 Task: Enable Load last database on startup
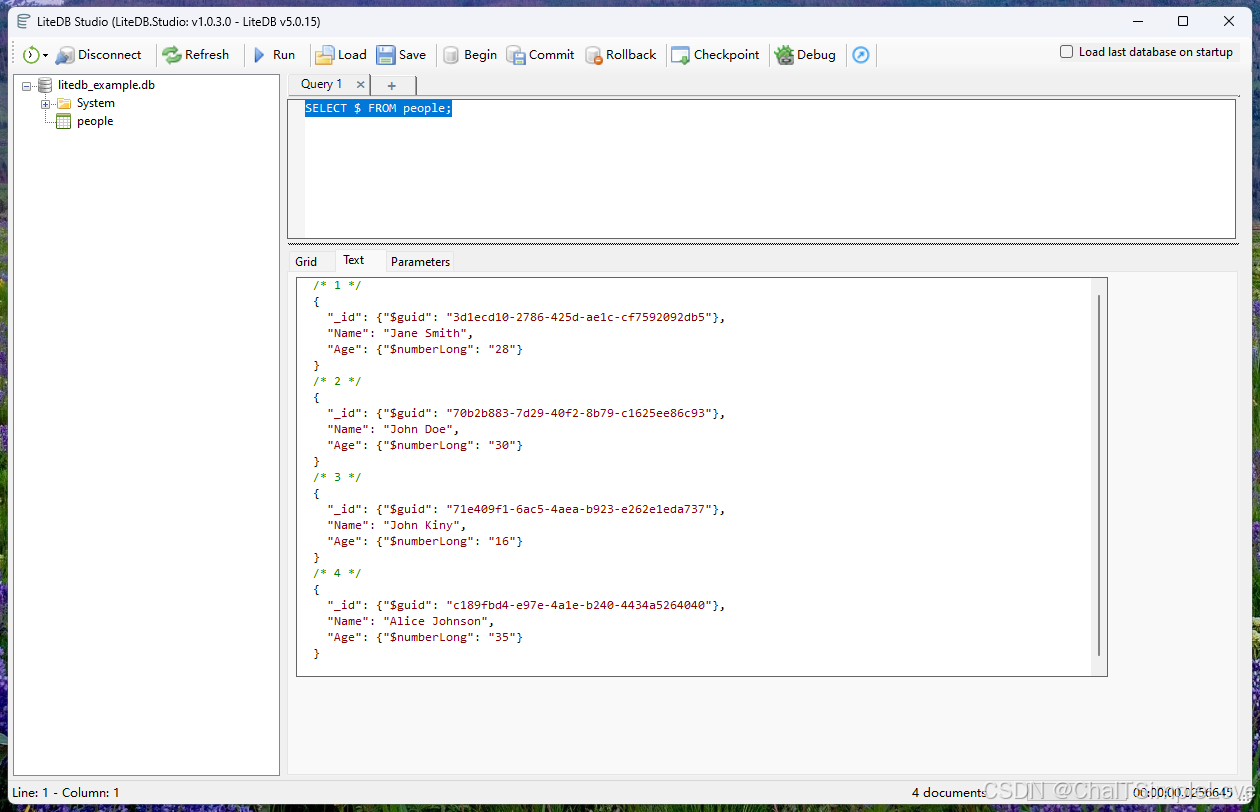coord(1067,52)
